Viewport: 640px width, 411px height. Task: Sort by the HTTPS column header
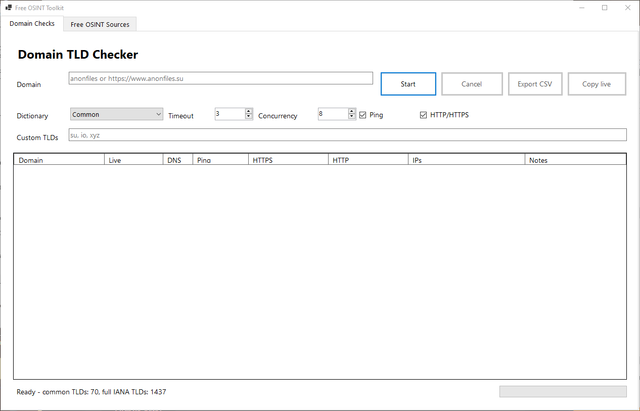(288, 160)
